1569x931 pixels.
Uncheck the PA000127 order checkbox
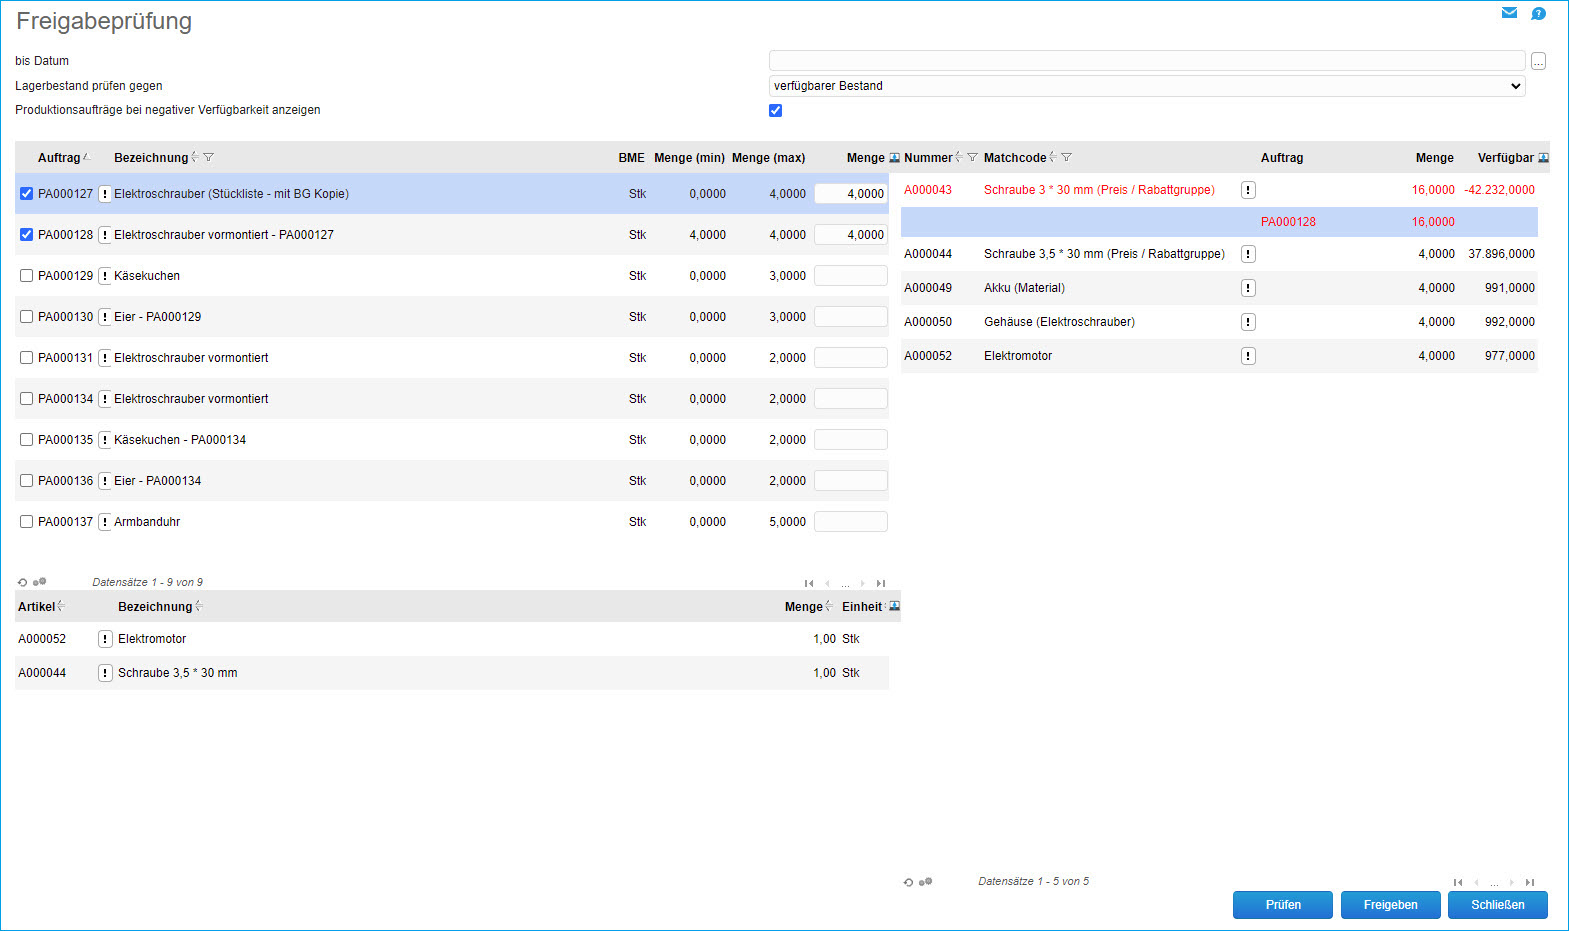pos(27,194)
